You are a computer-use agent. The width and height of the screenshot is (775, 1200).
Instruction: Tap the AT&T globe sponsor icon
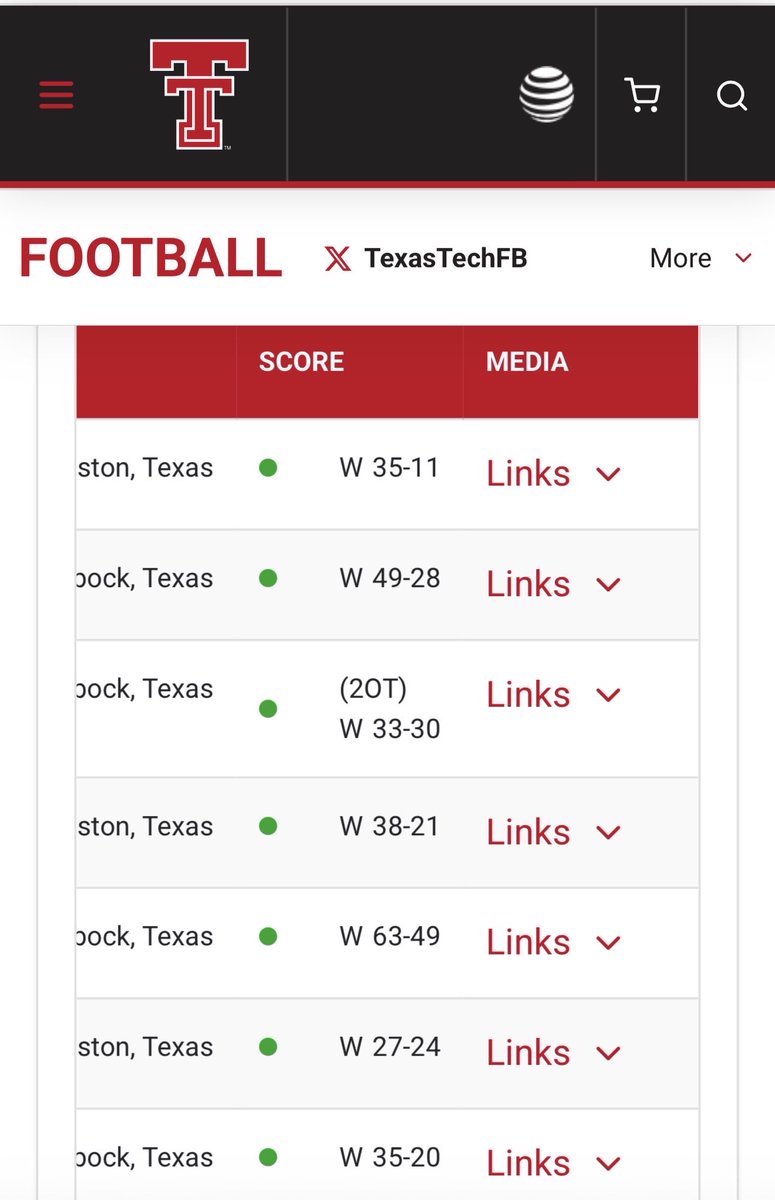547,95
